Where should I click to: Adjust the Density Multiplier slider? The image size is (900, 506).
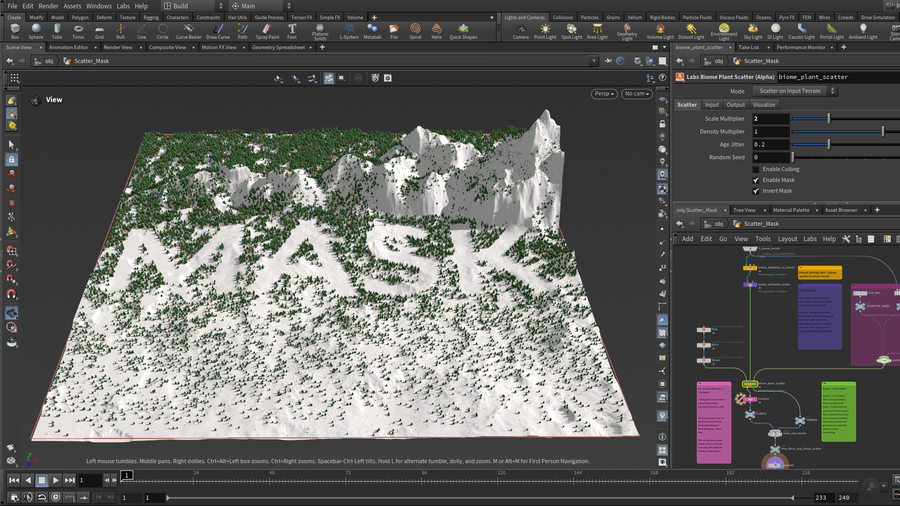882,131
